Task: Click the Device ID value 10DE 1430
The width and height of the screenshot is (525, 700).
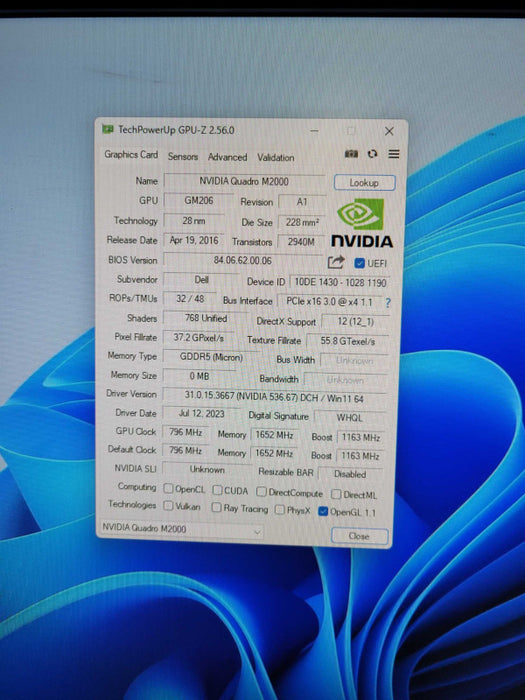Action: click(340, 283)
